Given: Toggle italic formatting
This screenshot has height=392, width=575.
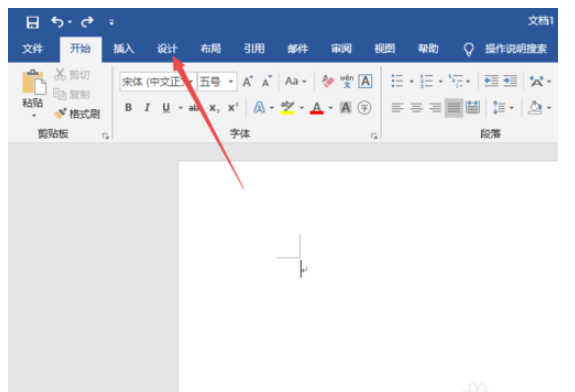Looking at the screenshot, I should coord(147,107).
